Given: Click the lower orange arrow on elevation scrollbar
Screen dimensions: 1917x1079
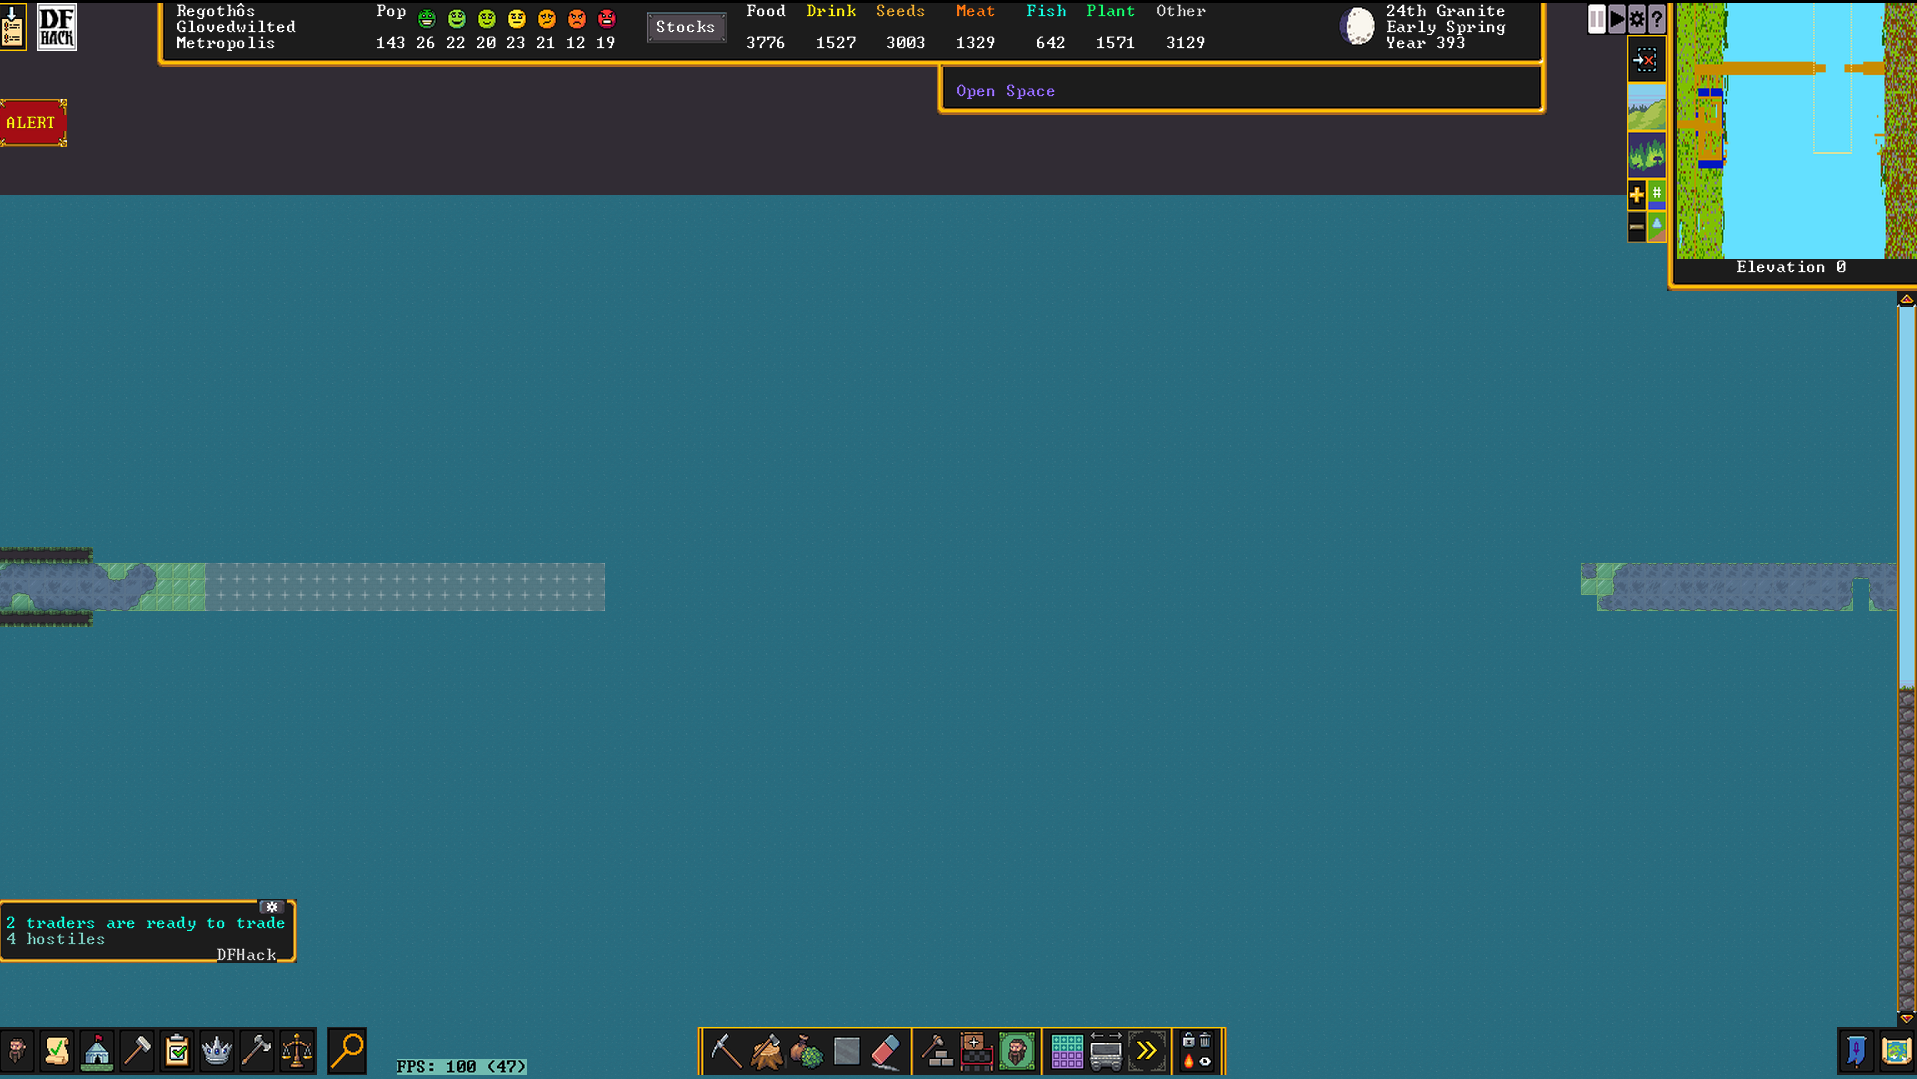Looking at the screenshot, I should 1906,1018.
